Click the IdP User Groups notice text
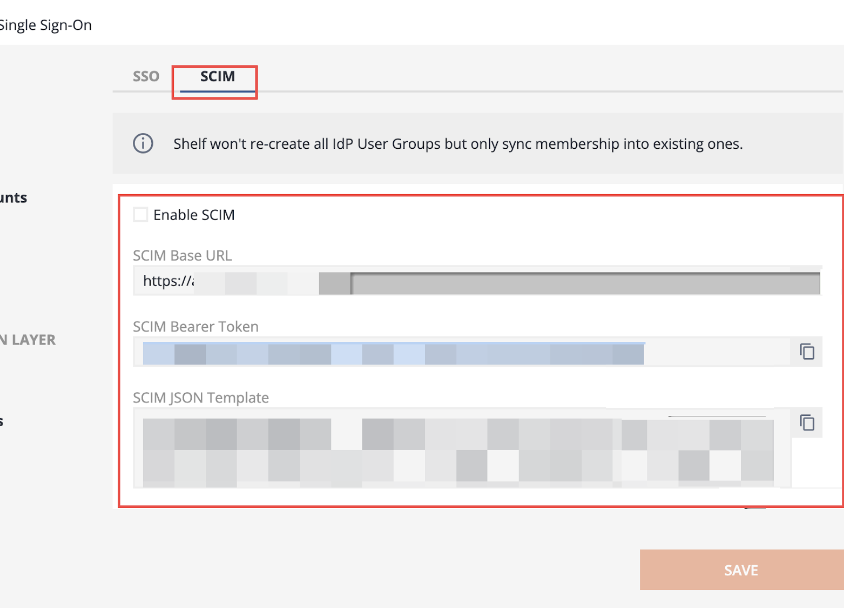 click(x=458, y=144)
